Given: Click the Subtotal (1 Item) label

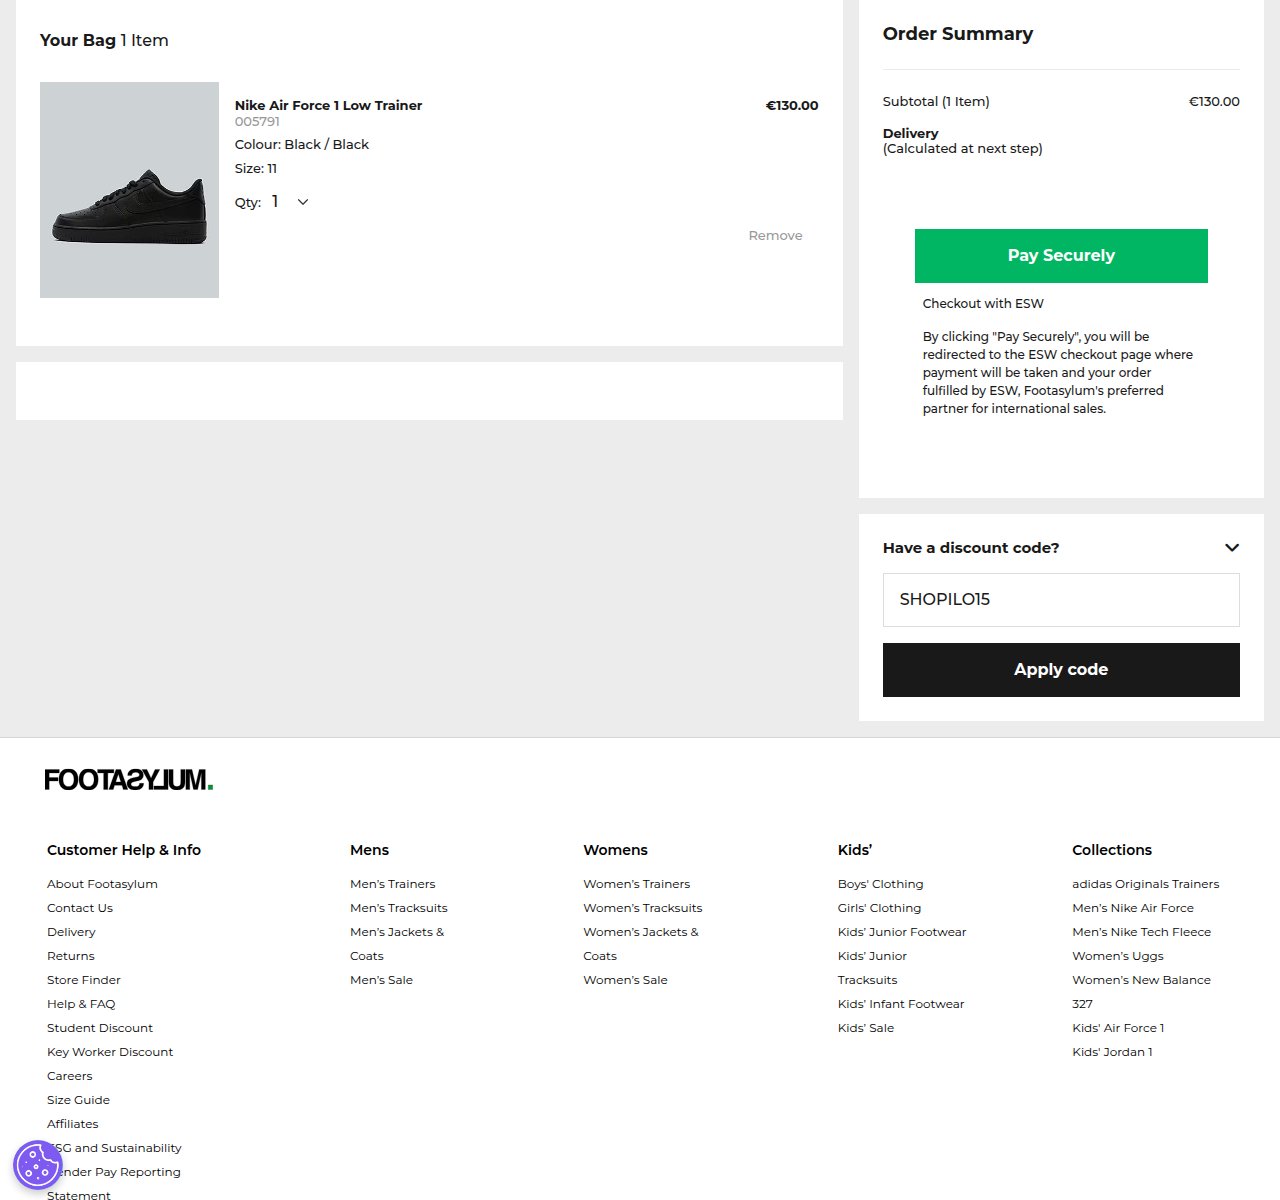Looking at the screenshot, I should pos(936,102).
